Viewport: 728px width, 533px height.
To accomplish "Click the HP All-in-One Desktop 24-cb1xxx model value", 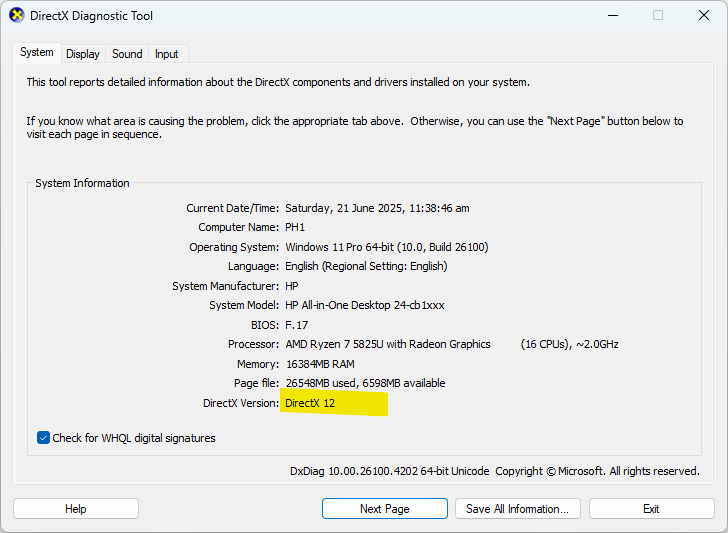I will point(364,305).
